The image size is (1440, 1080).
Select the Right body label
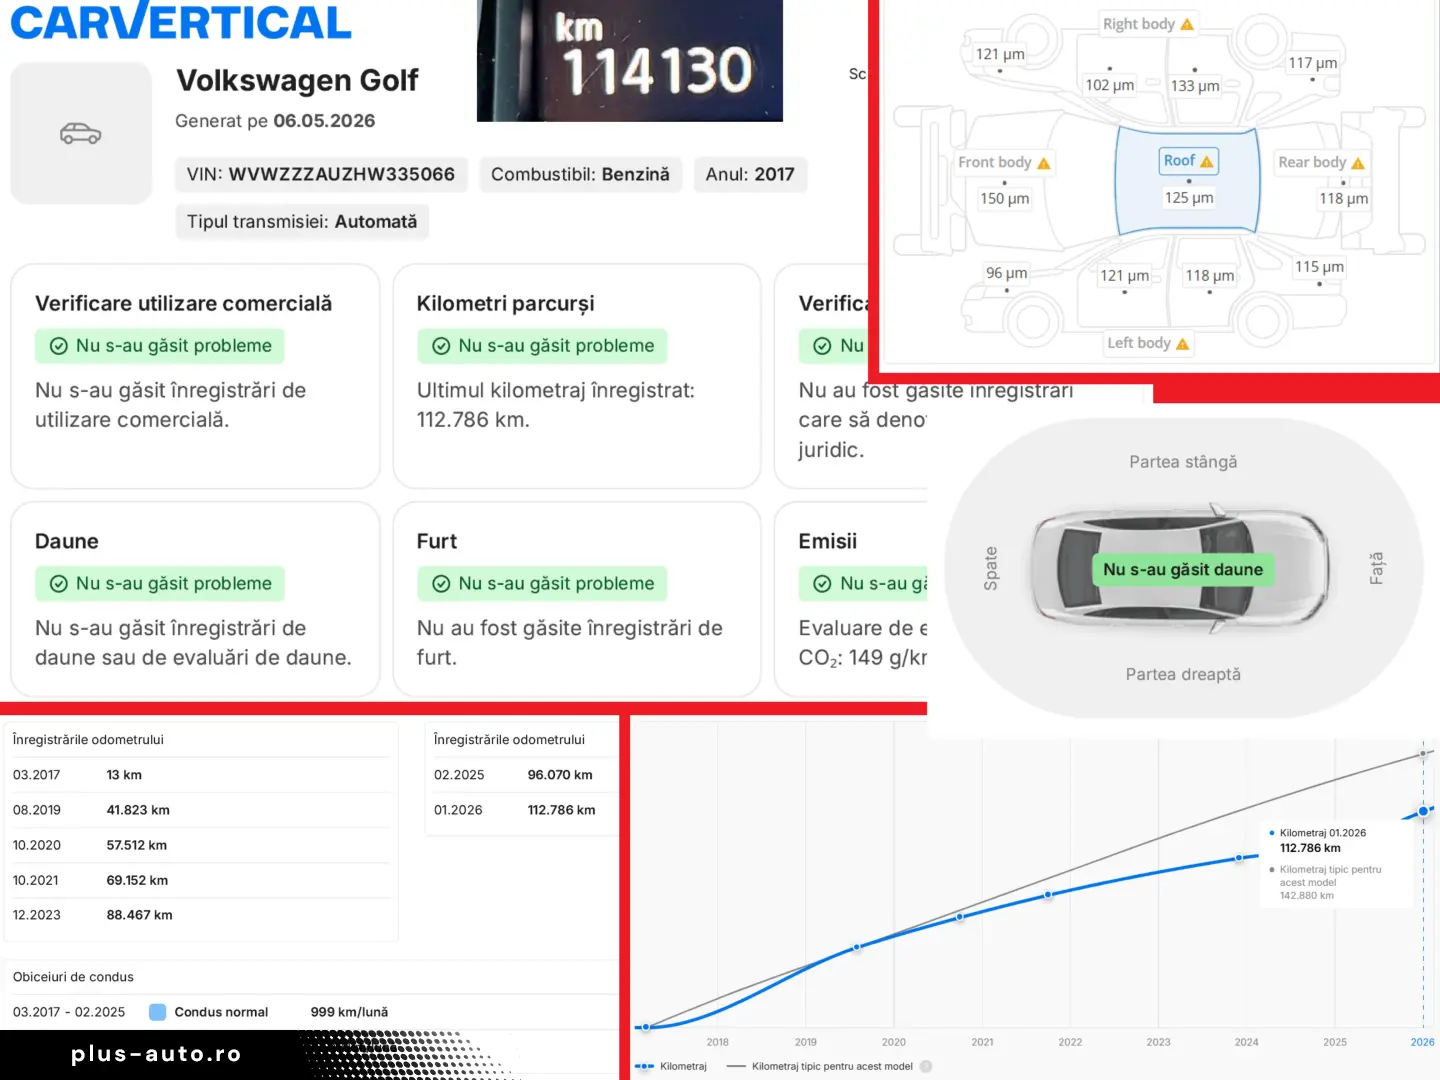click(1148, 24)
